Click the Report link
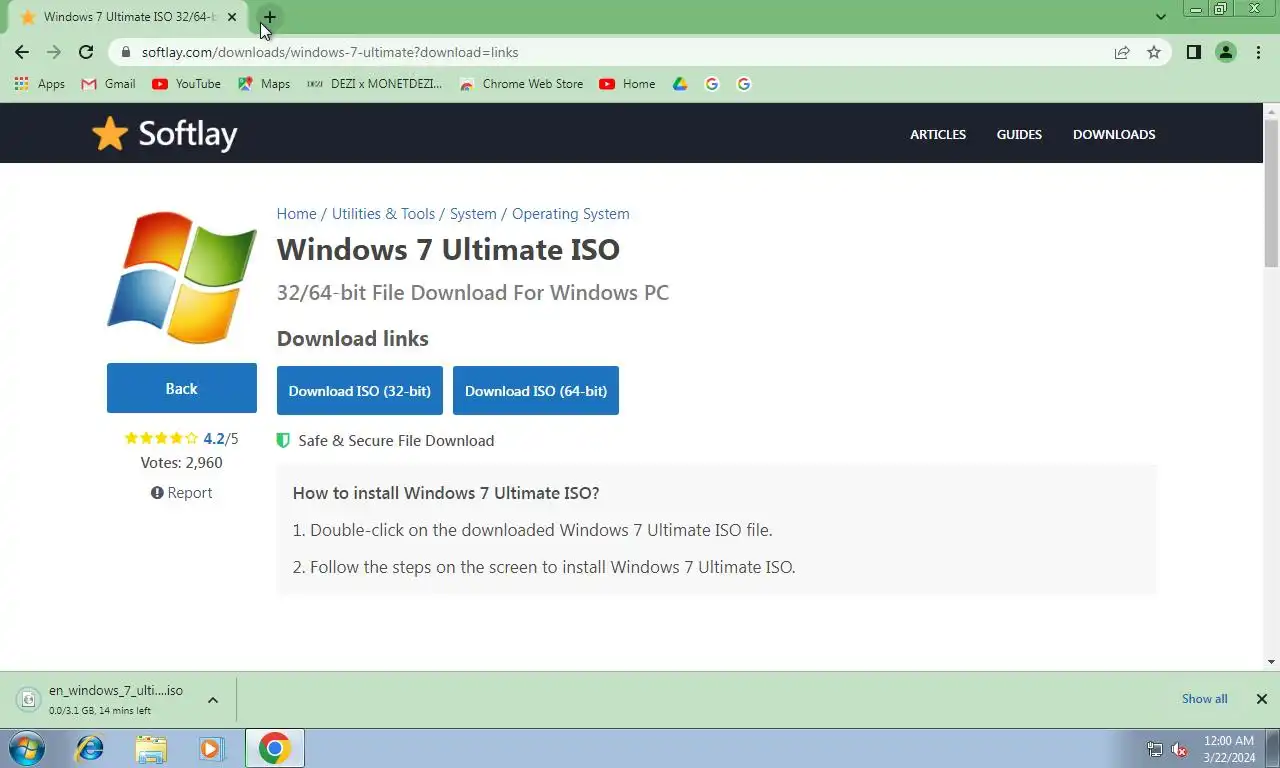 181,493
